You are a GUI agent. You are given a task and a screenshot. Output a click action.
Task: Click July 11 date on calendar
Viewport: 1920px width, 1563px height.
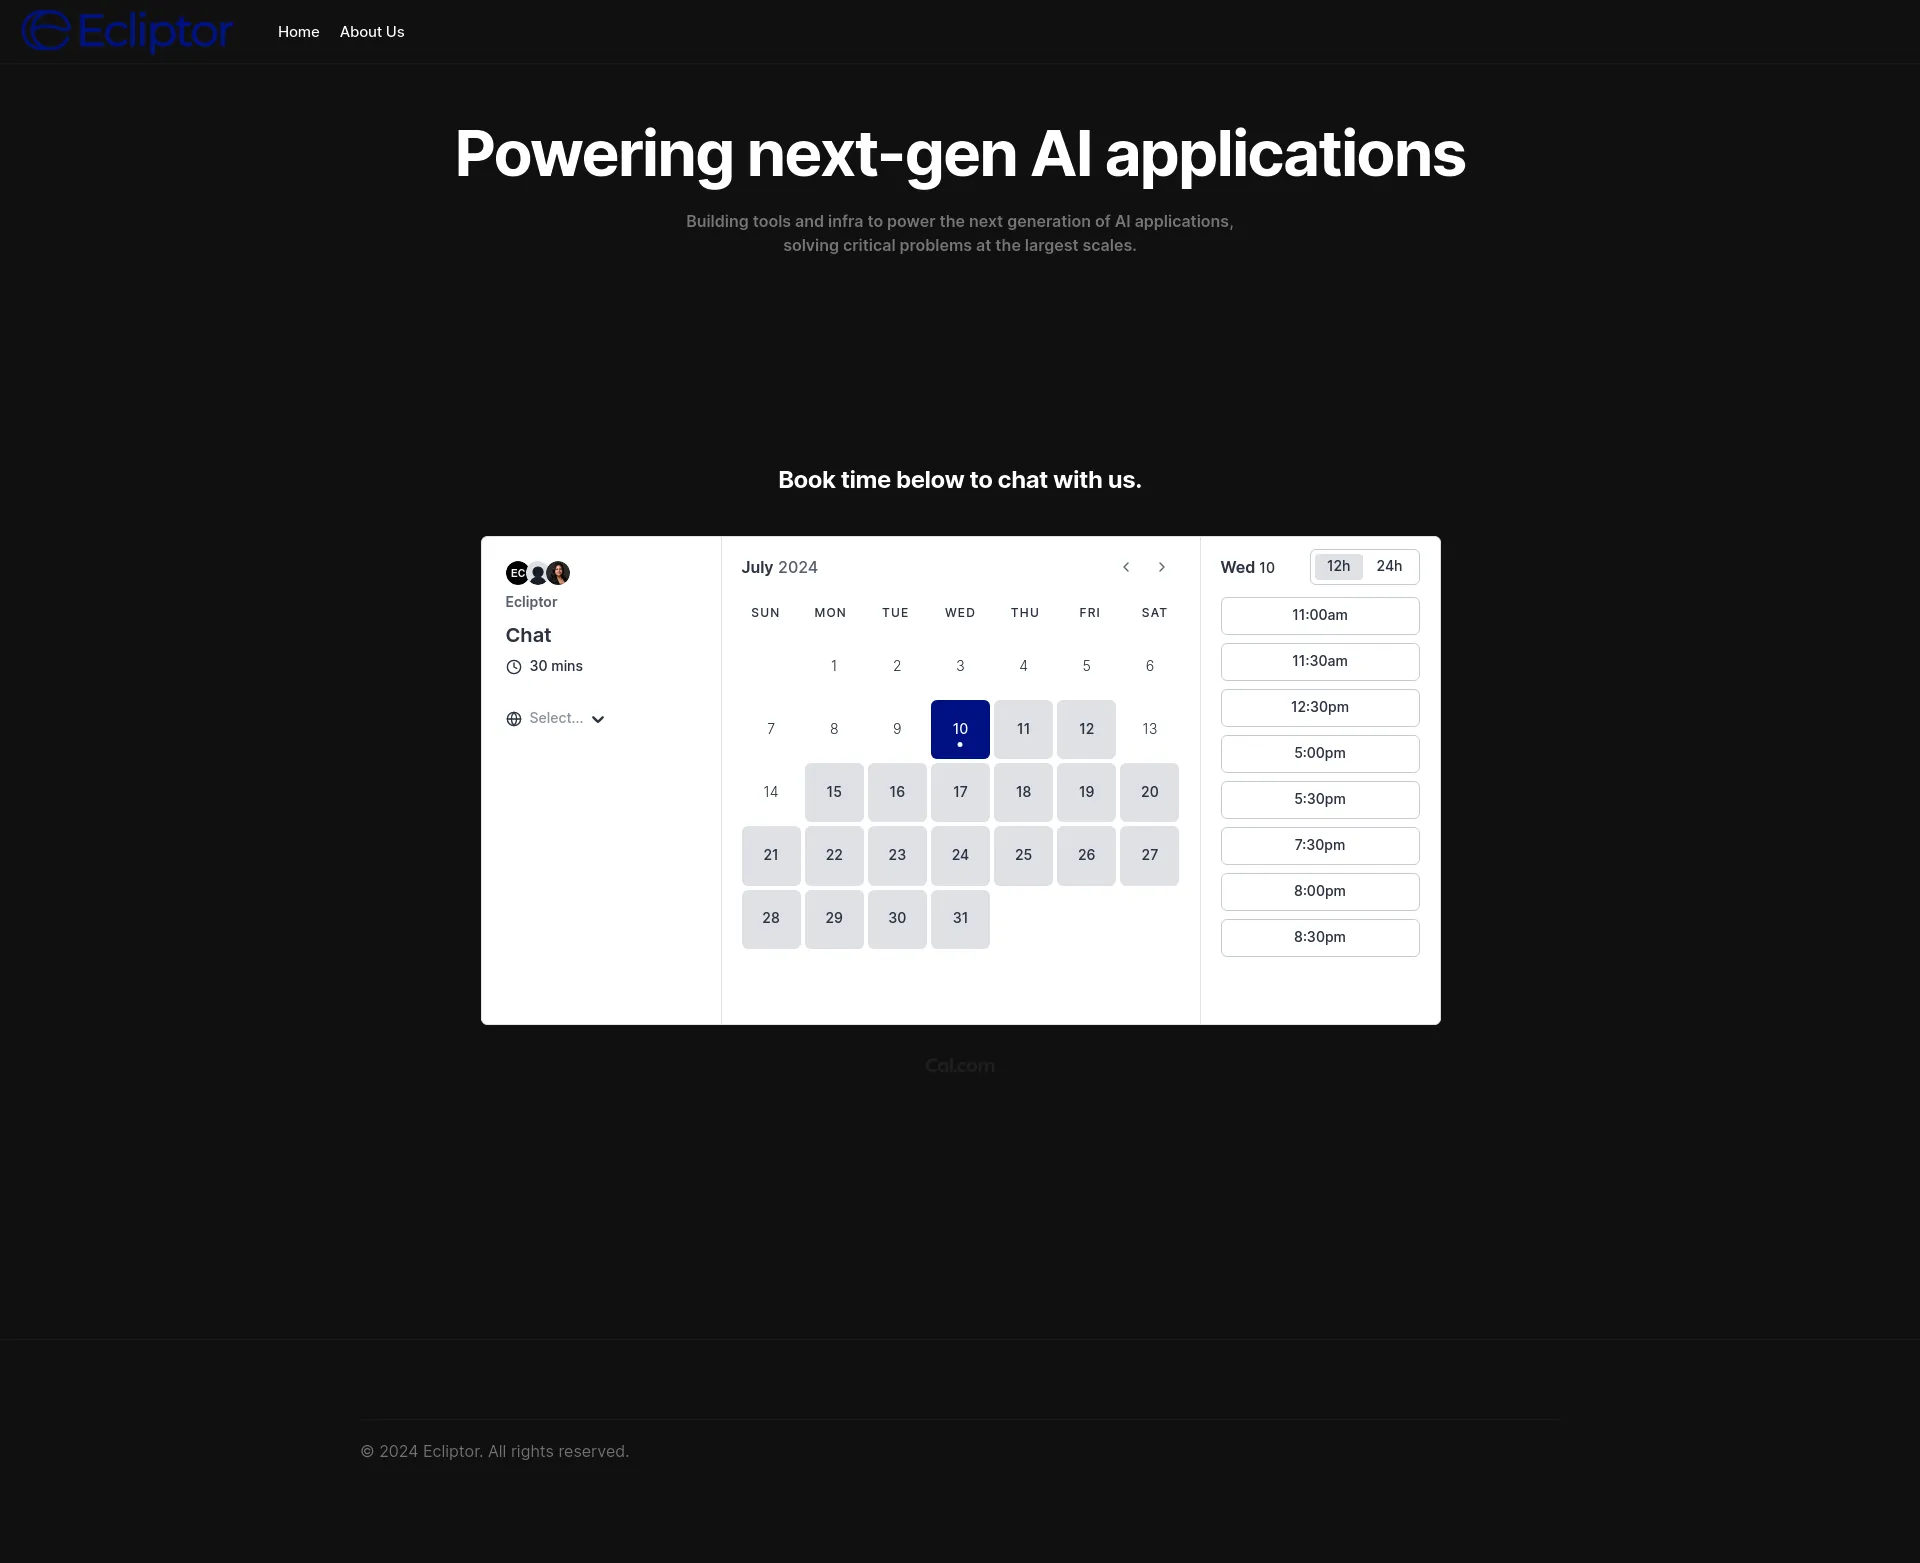point(1022,729)
